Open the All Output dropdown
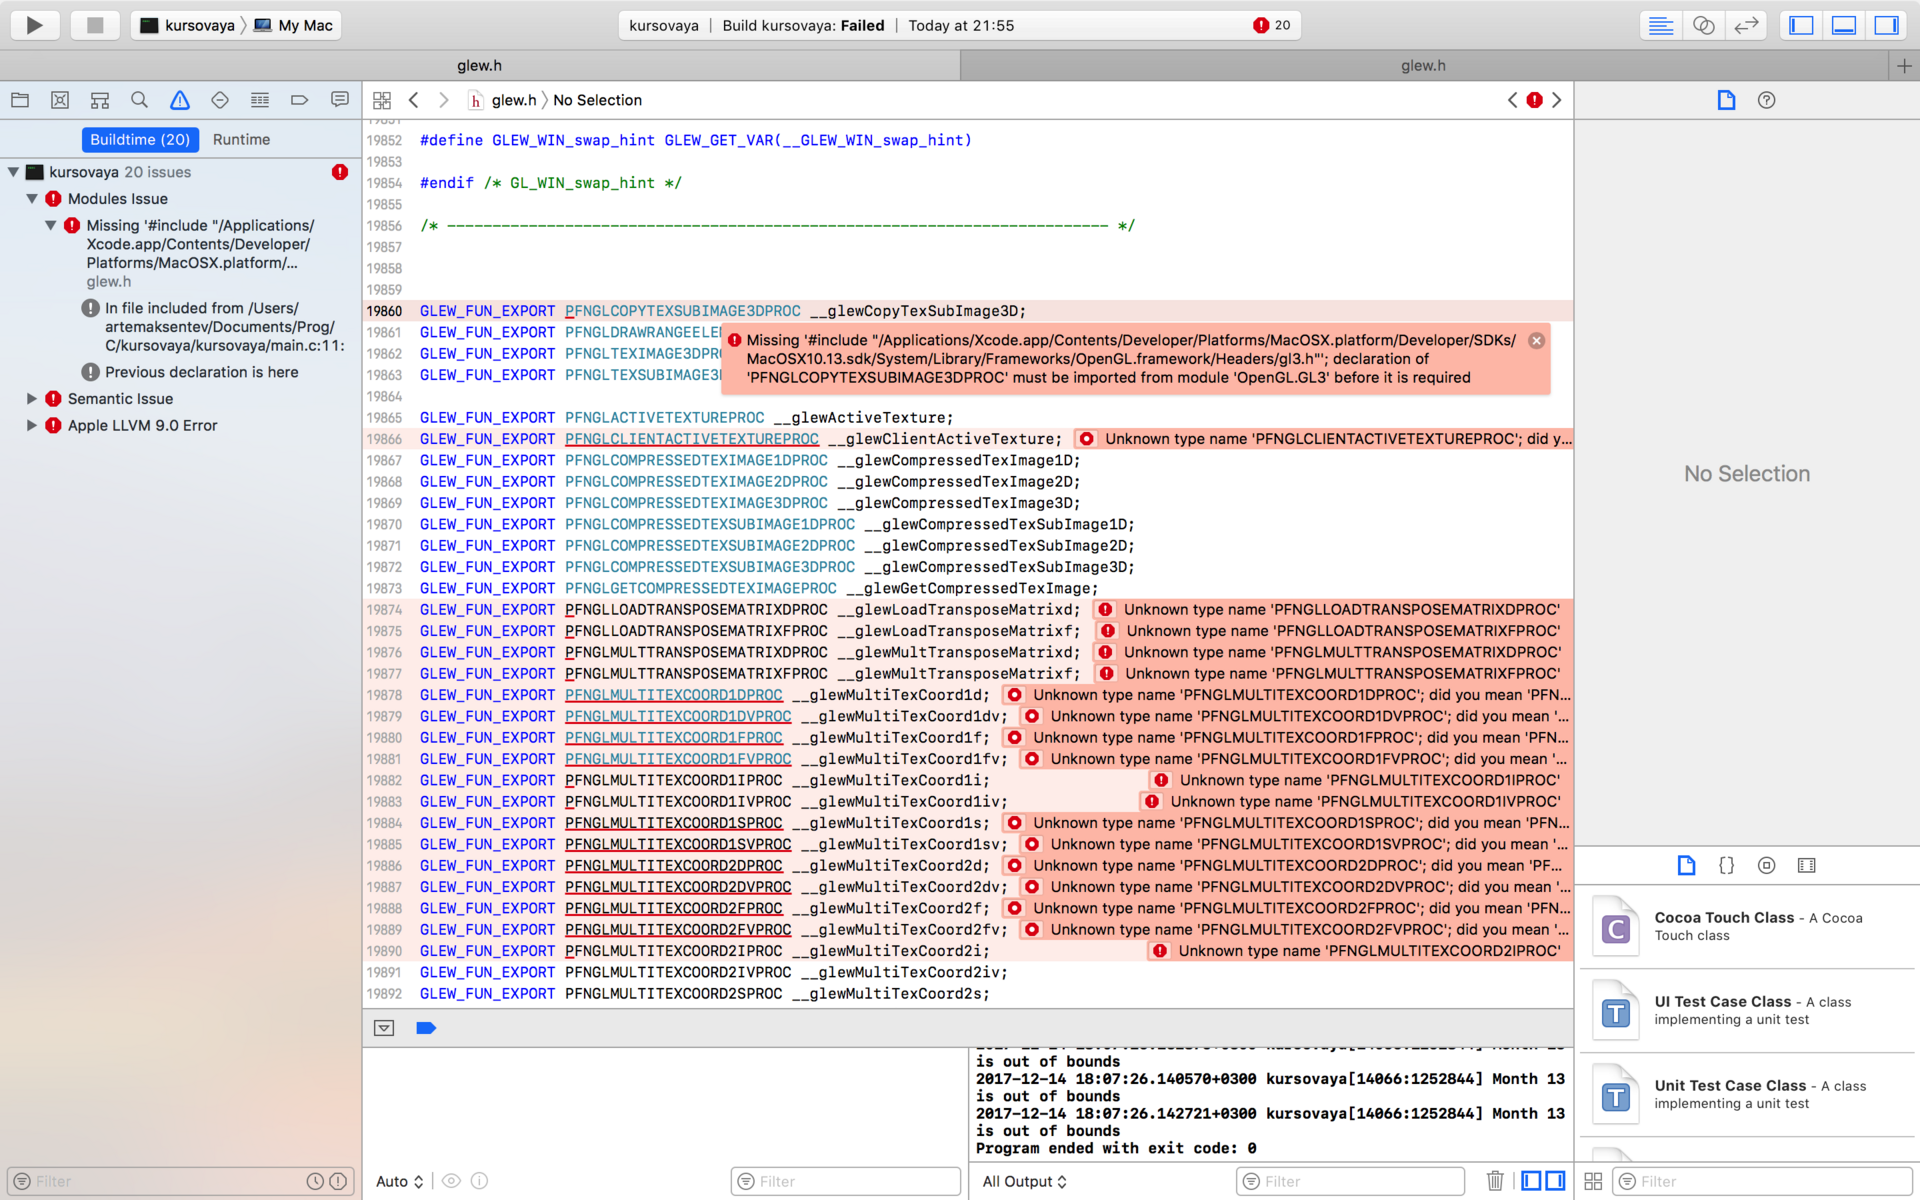1920x1200 pixels. tap(1024, 1181)
